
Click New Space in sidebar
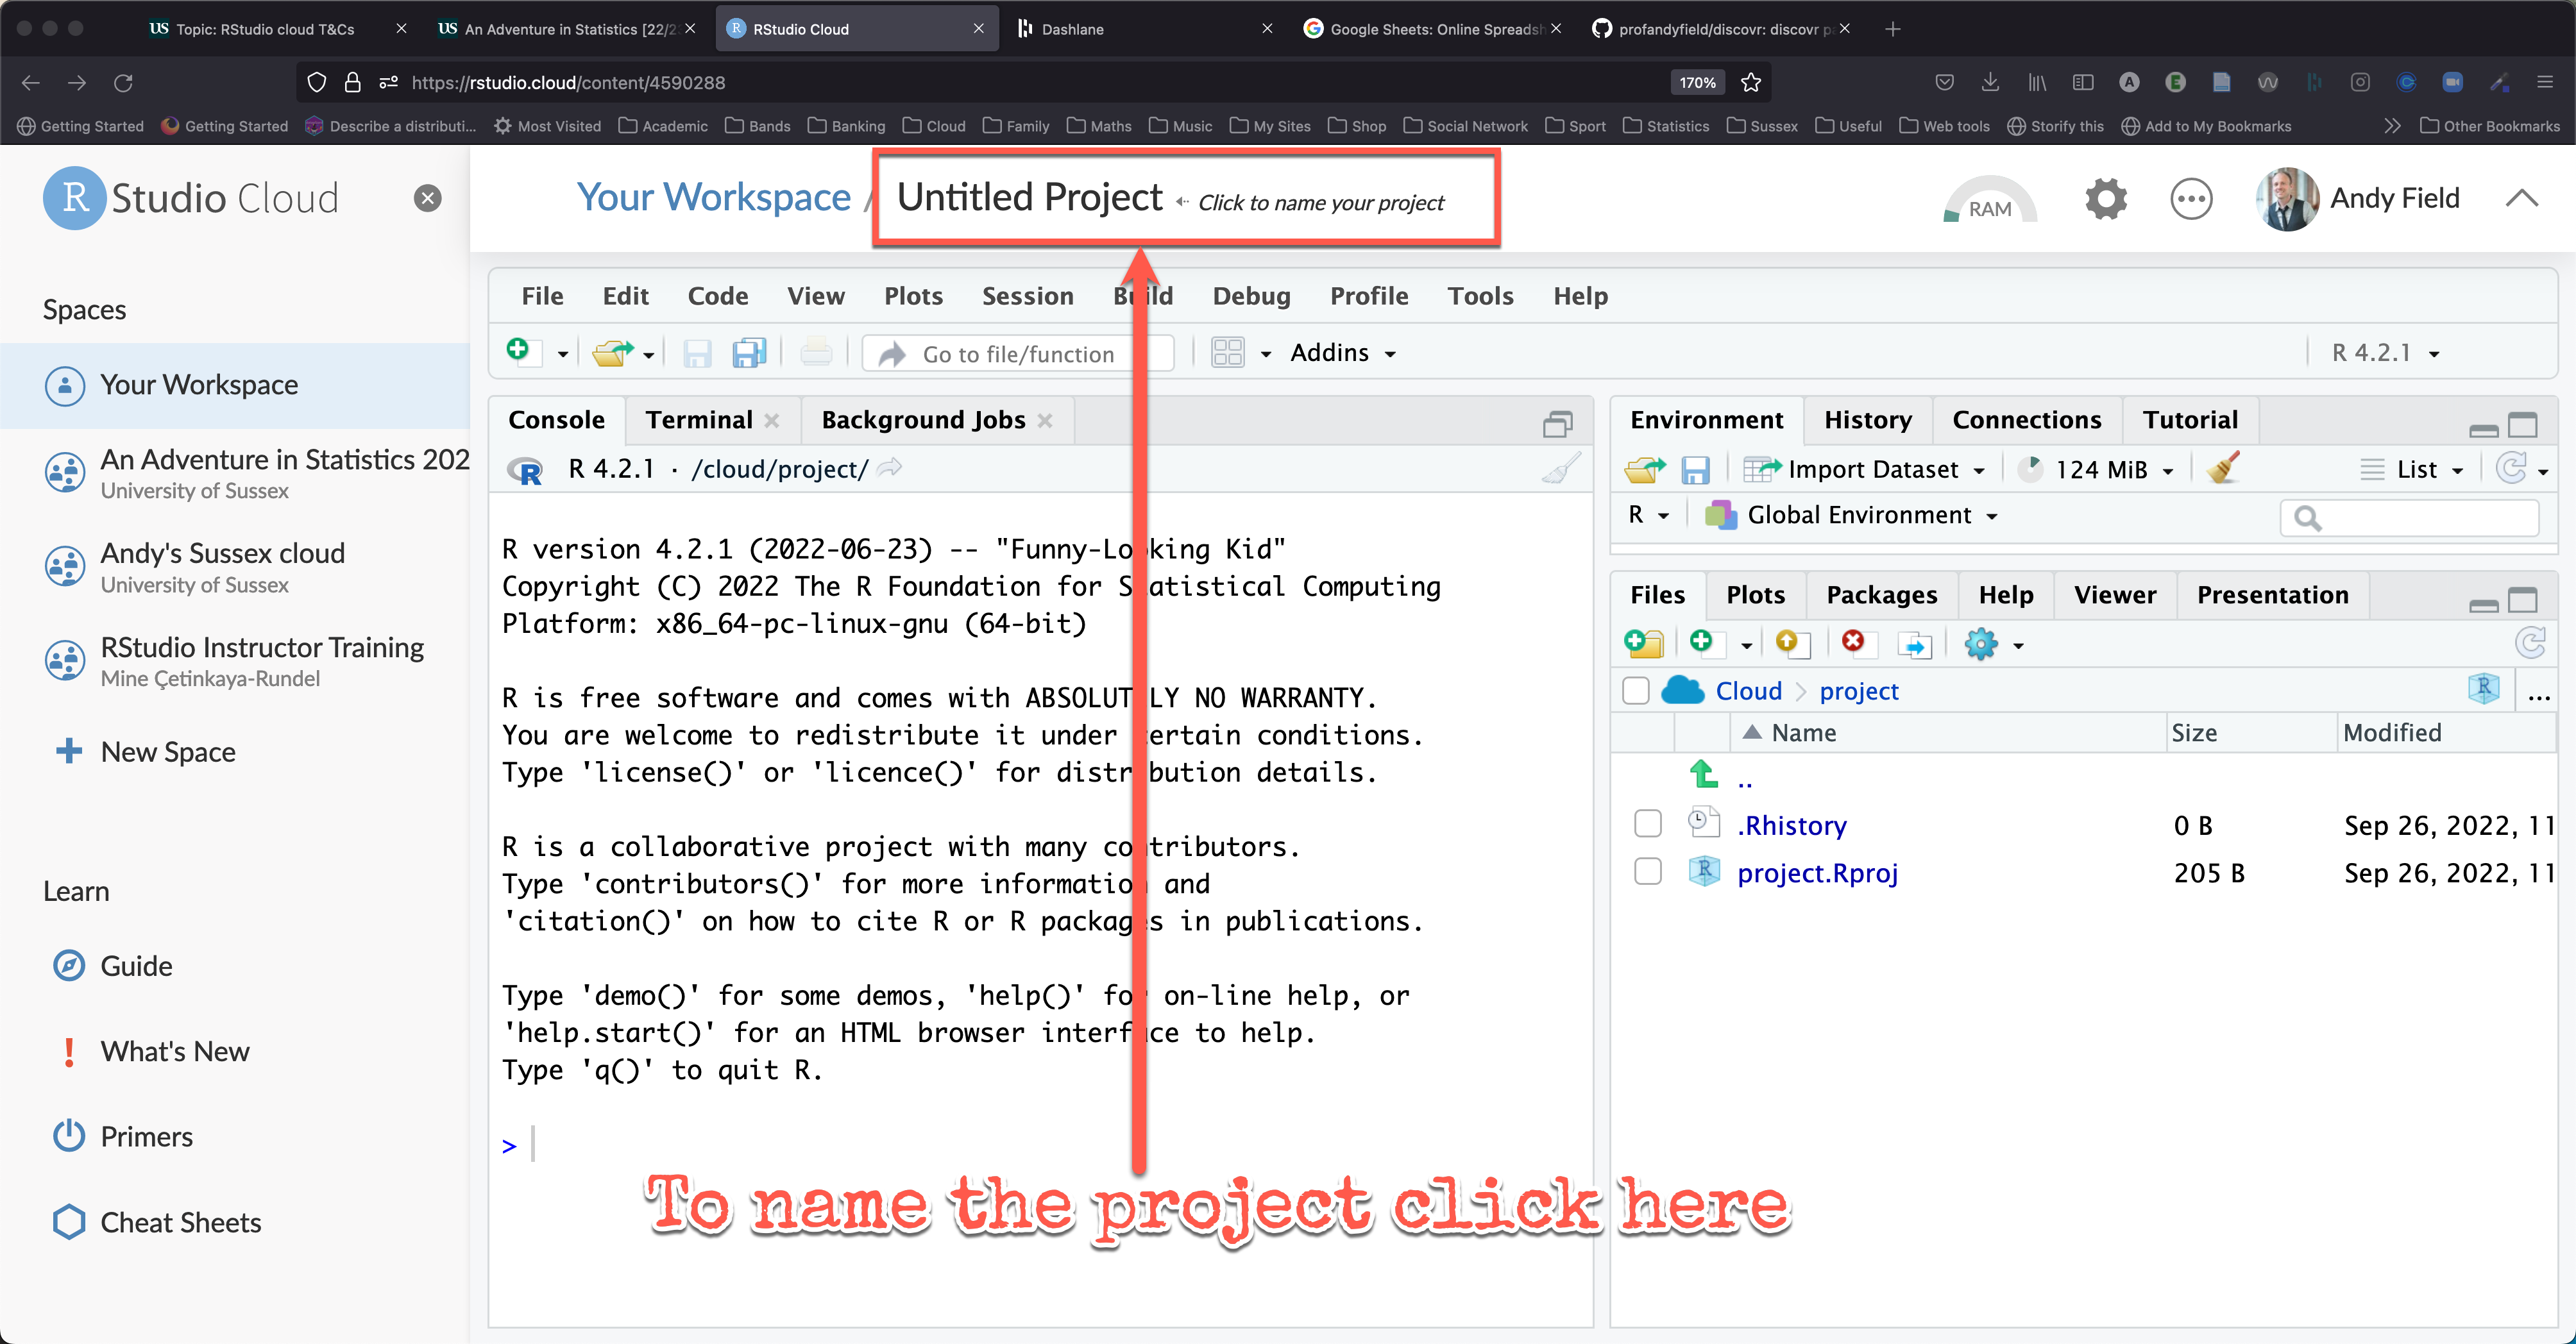point(167,751)
